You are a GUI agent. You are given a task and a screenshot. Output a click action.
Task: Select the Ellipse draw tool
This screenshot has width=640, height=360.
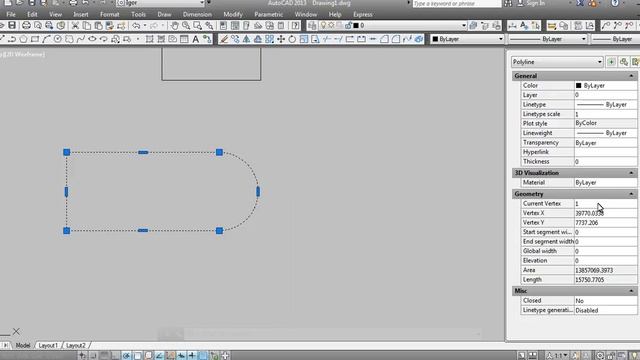pos(92,39)
